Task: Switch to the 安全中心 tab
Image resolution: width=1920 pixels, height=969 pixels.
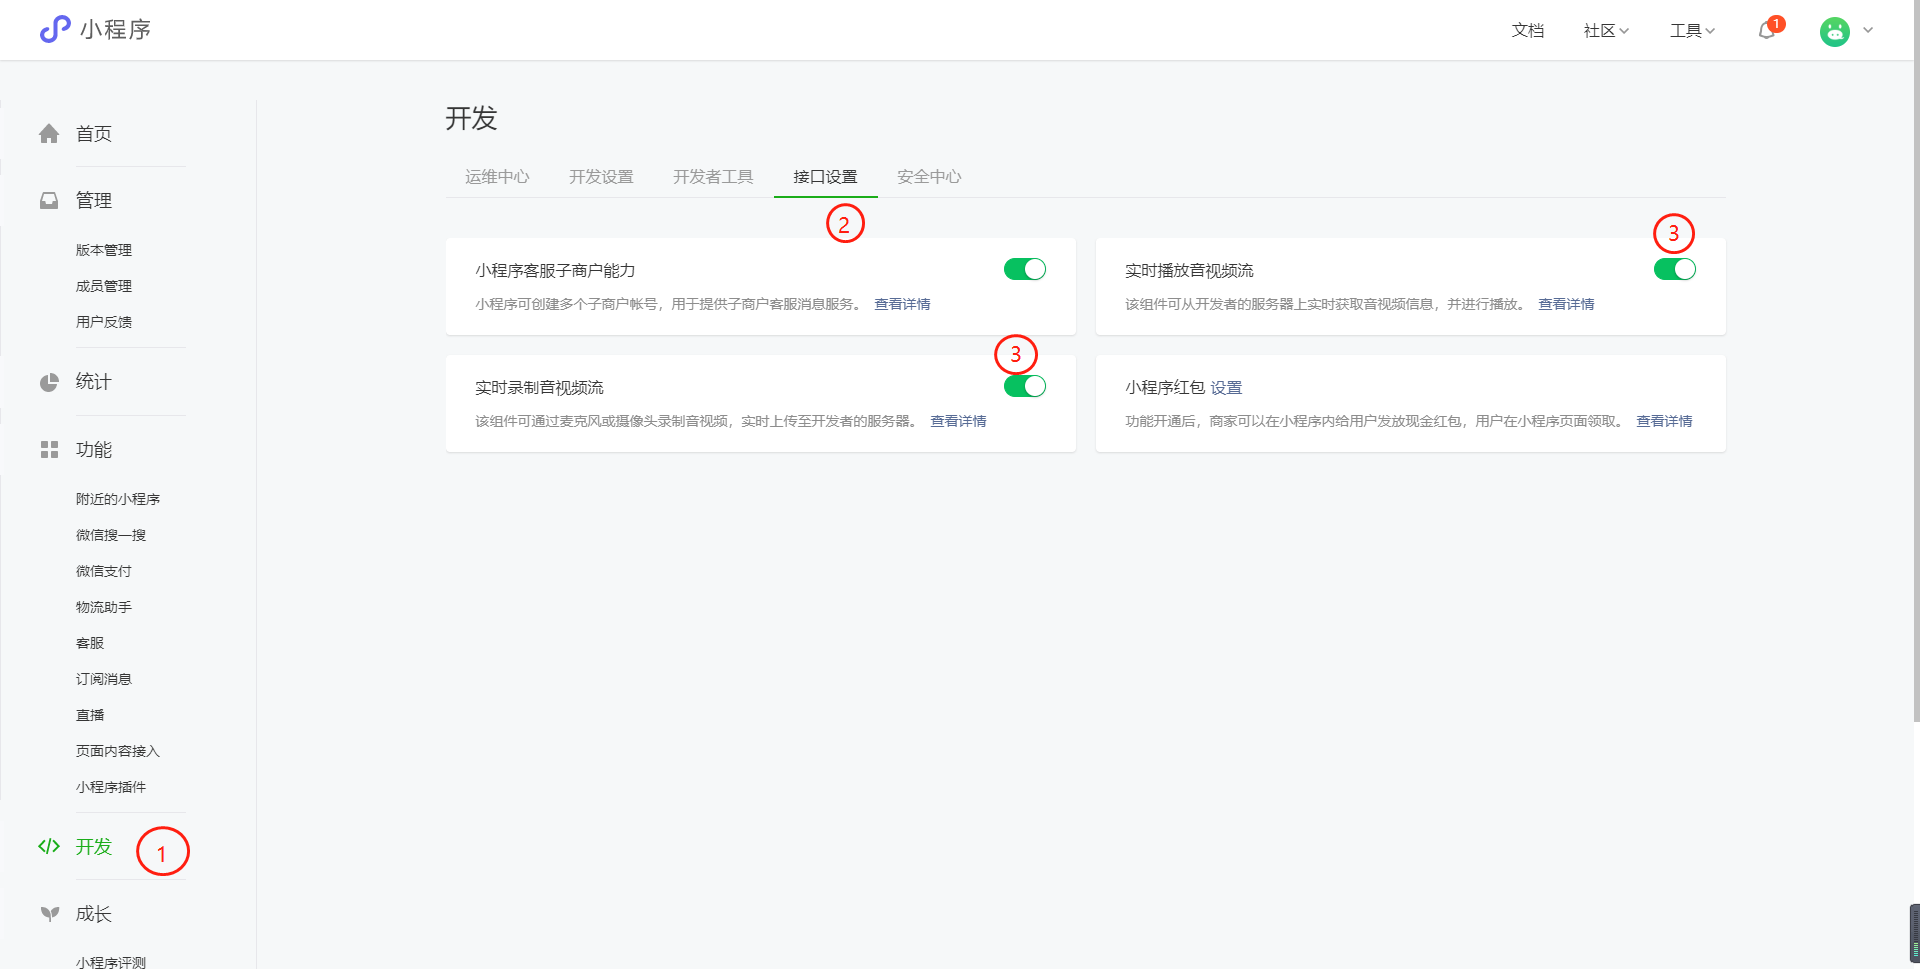Action: pyautogui.click(x=928, y=176)
